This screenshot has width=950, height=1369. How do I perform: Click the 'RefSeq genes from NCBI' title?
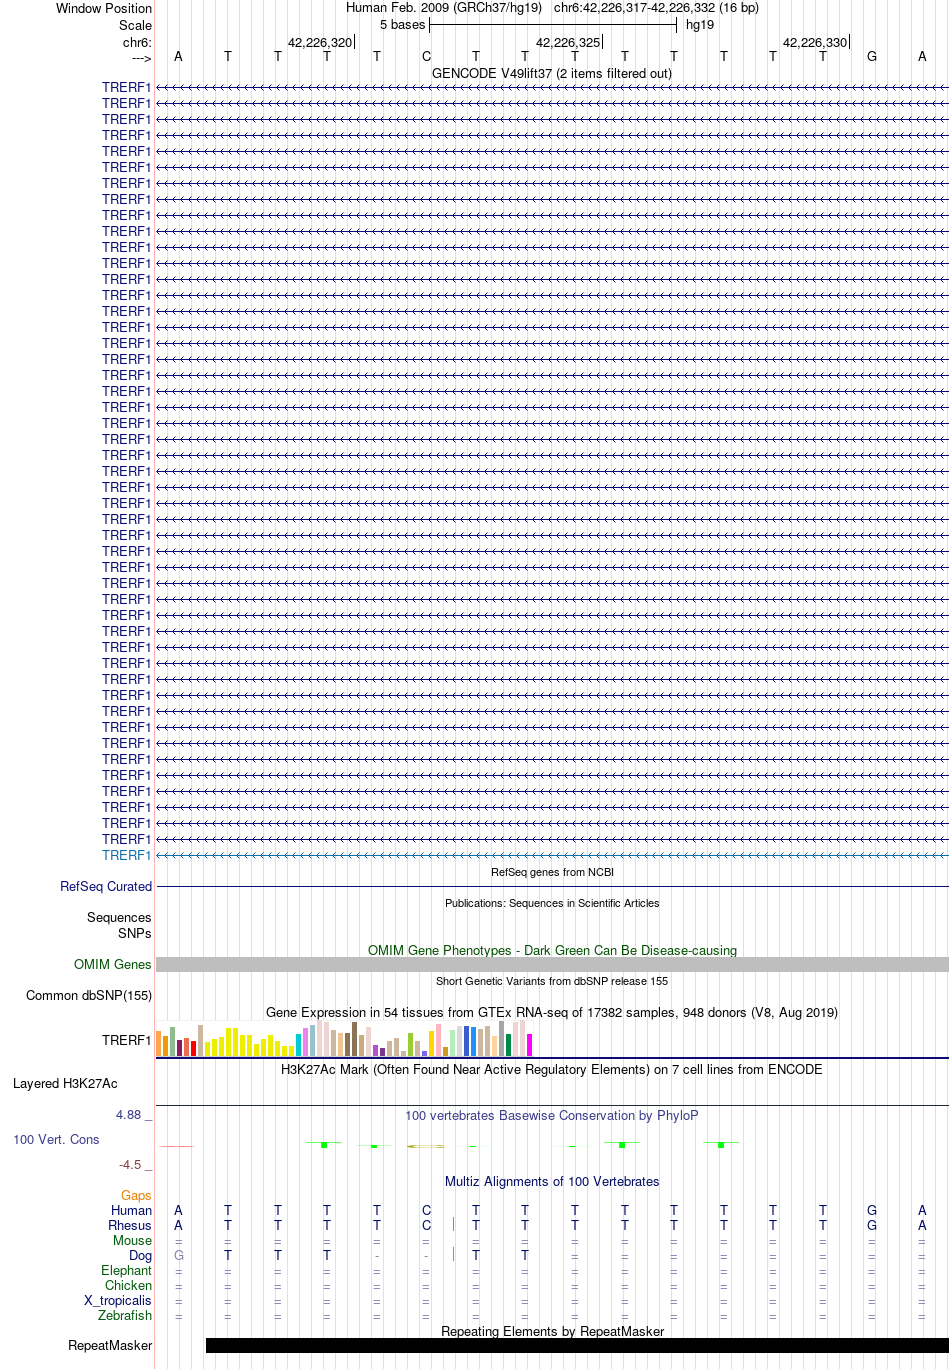pos(552,872)
